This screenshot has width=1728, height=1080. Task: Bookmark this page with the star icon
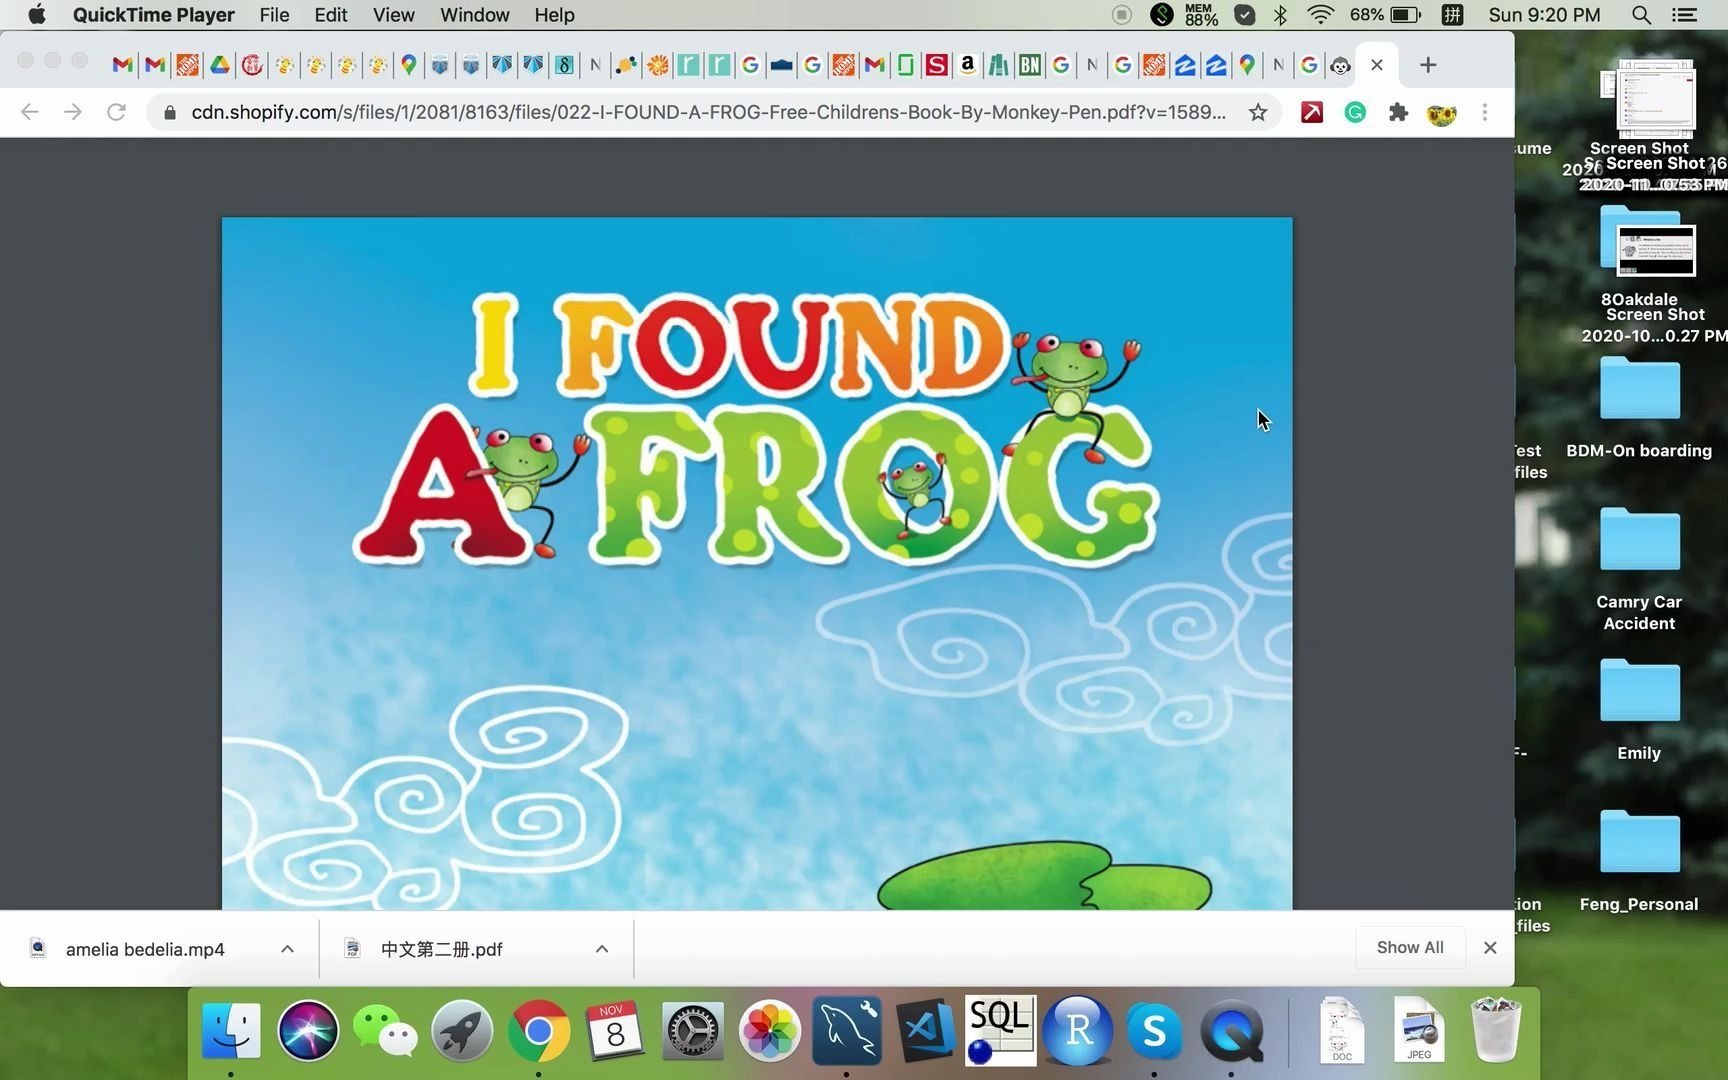1258,112
